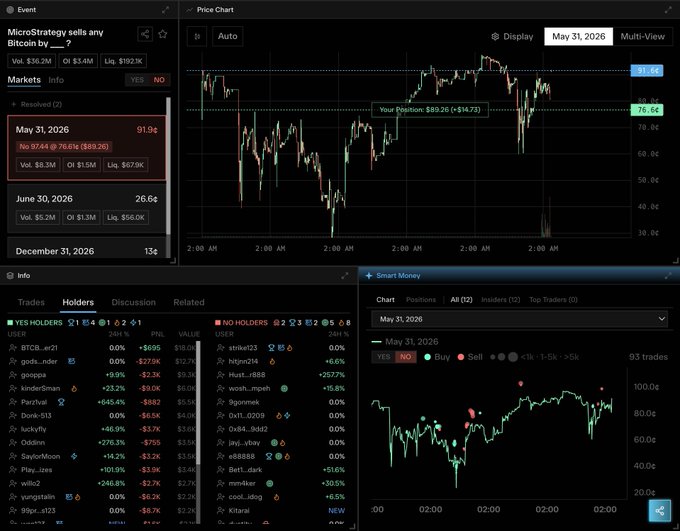Viewport: 680px width, 531px height.
Task: Filter Smart Money by Top Traders (0)
Action: click(x=553, y=300)
